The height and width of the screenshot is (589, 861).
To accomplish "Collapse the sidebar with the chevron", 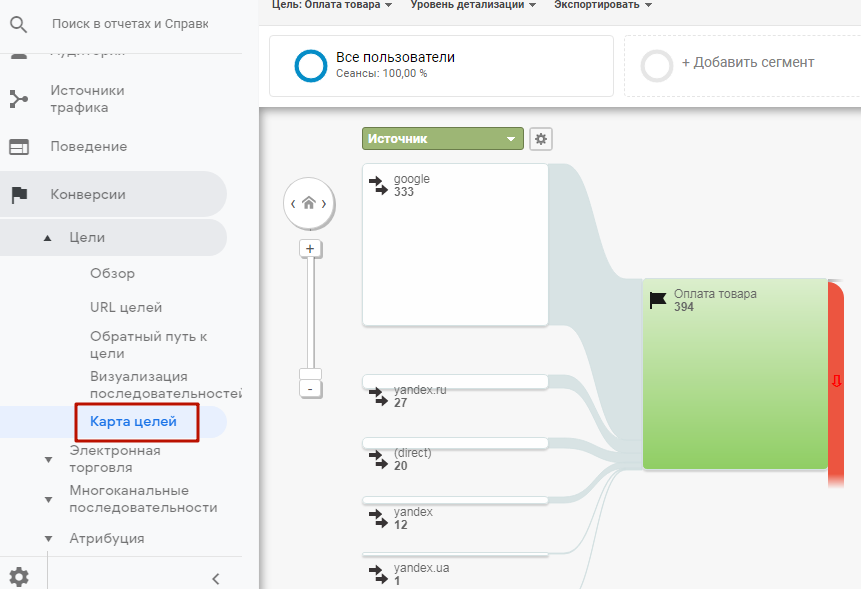I will (216, 579).
